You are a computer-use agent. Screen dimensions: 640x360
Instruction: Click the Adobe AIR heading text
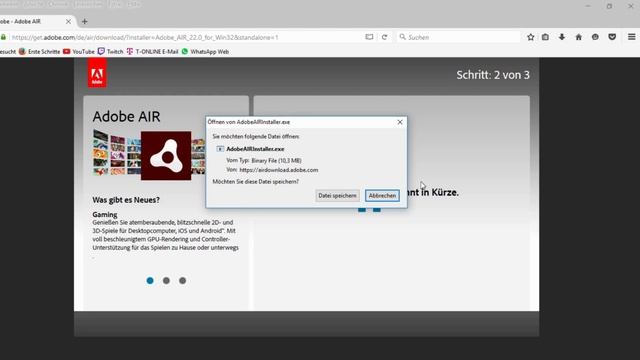(x=127, y=117)
